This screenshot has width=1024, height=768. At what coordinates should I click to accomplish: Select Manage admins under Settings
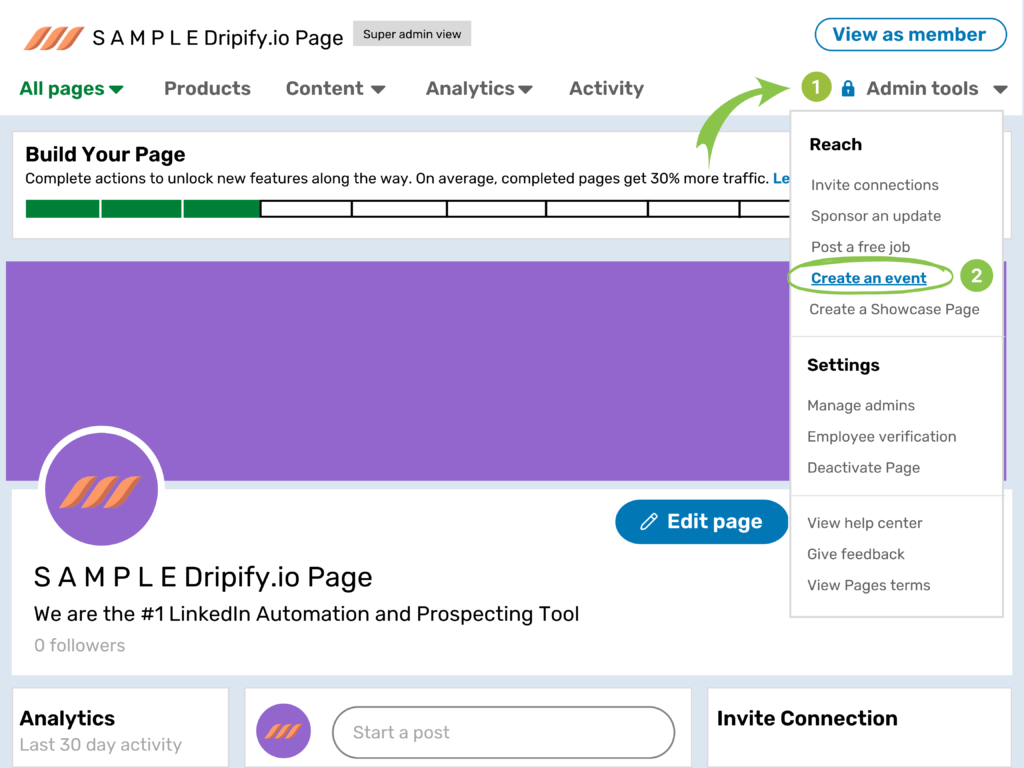point(861,405)
